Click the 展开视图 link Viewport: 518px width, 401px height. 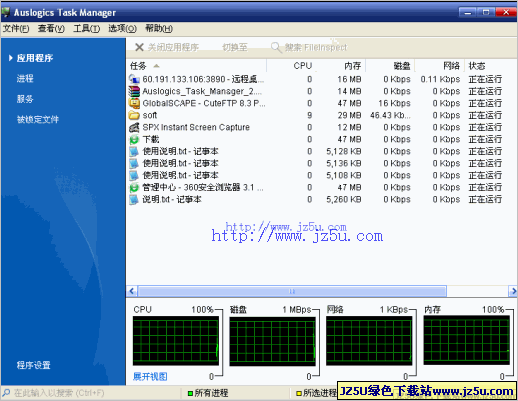(150, 377)
